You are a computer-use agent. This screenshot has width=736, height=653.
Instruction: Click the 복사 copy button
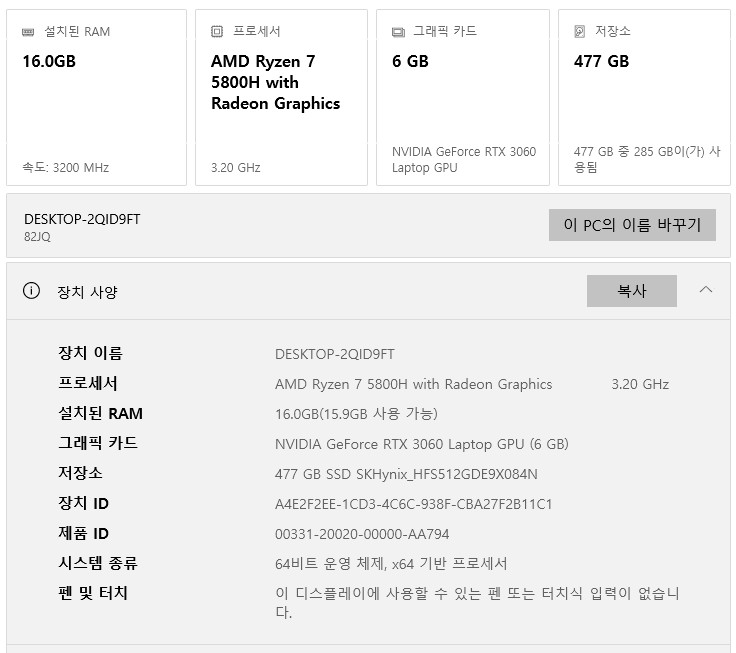point(631,291)
